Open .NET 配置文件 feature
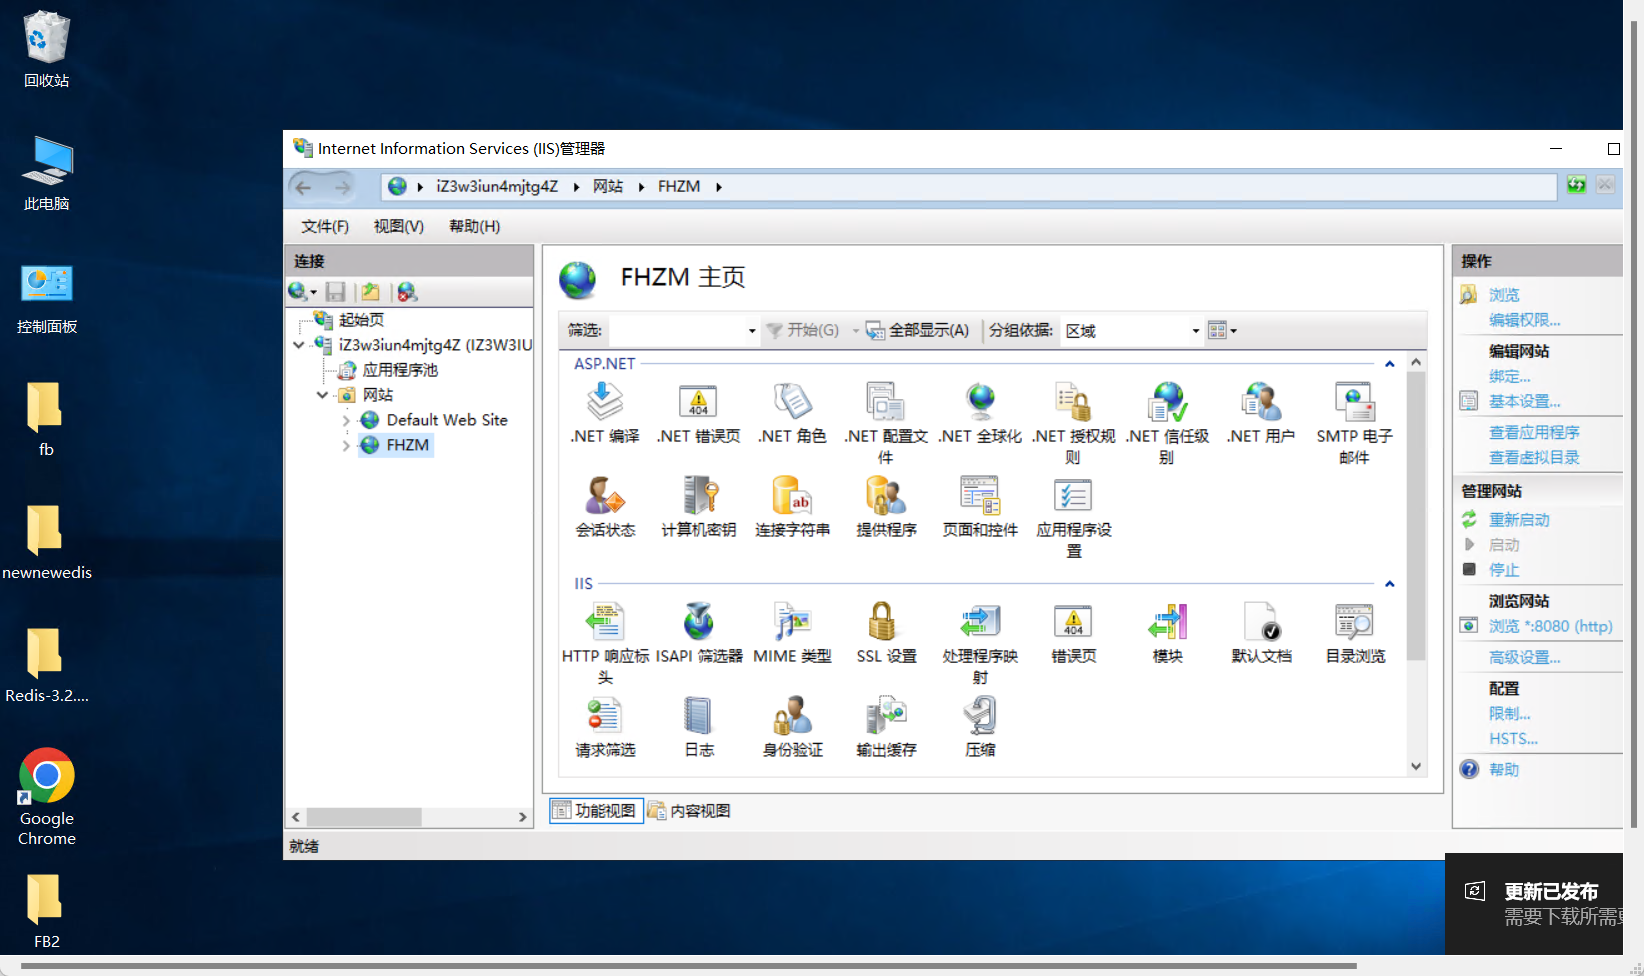Viewport: 1644px width, 976px height. pos(886,424)
